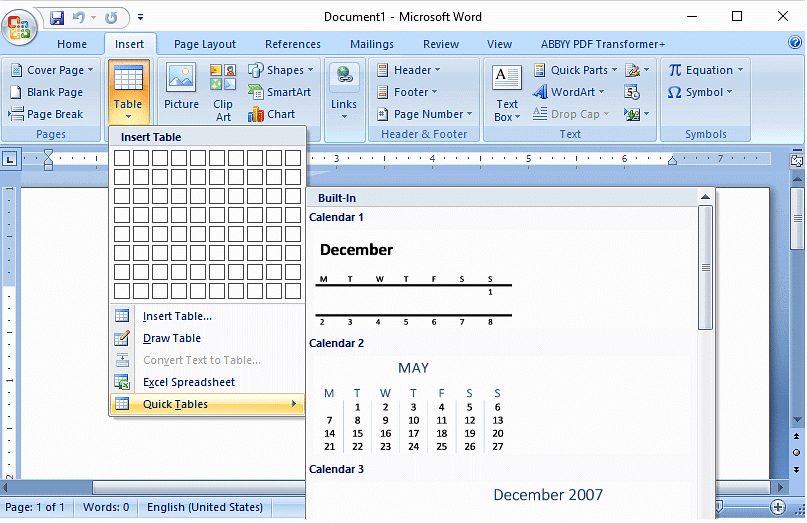Insert a Chart
This screenshot has height=523, width=807.
[271, 114]
